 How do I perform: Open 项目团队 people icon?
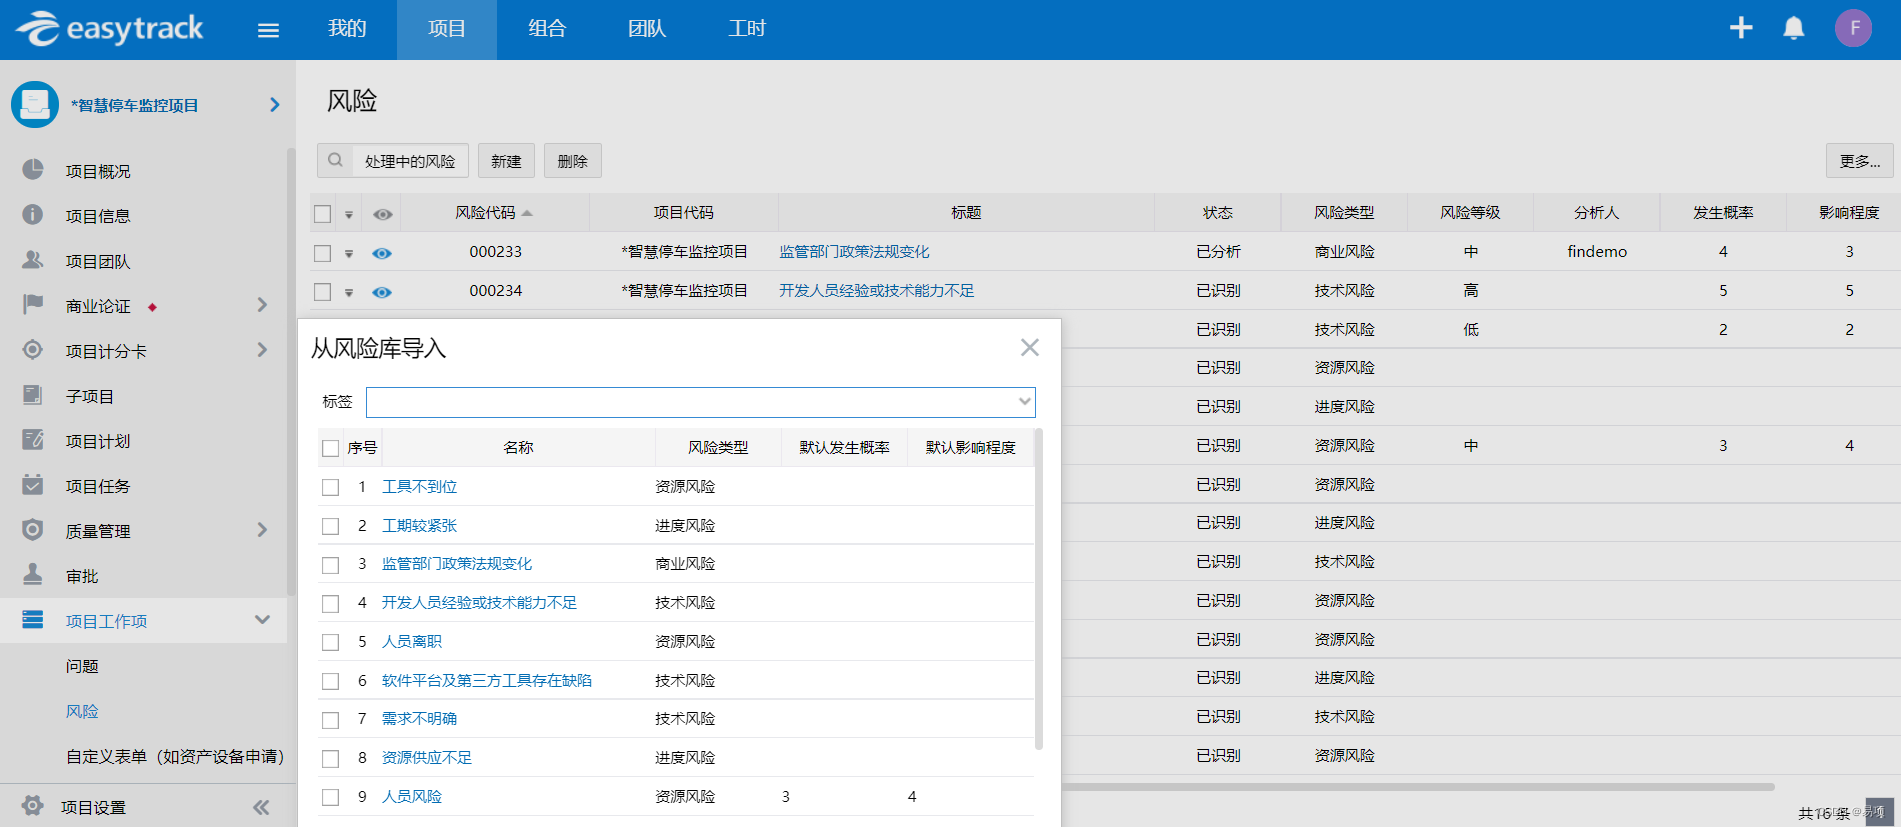point(33,260)
